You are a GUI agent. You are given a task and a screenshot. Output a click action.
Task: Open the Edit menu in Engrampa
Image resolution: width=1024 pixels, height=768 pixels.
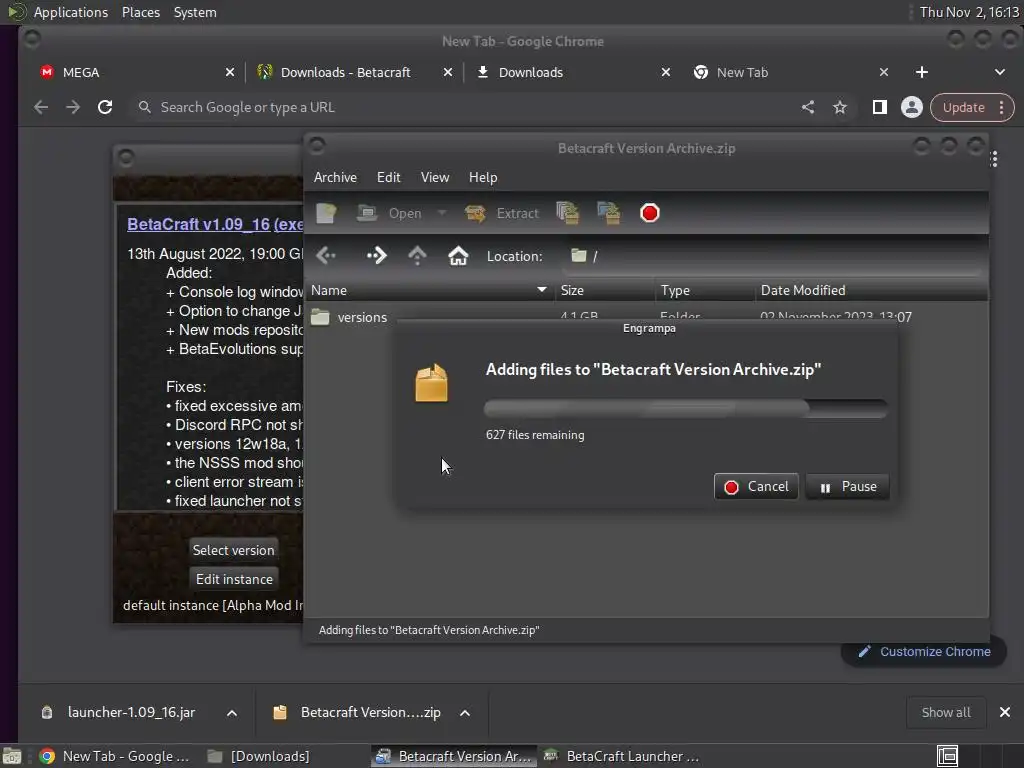coord(389,177)
